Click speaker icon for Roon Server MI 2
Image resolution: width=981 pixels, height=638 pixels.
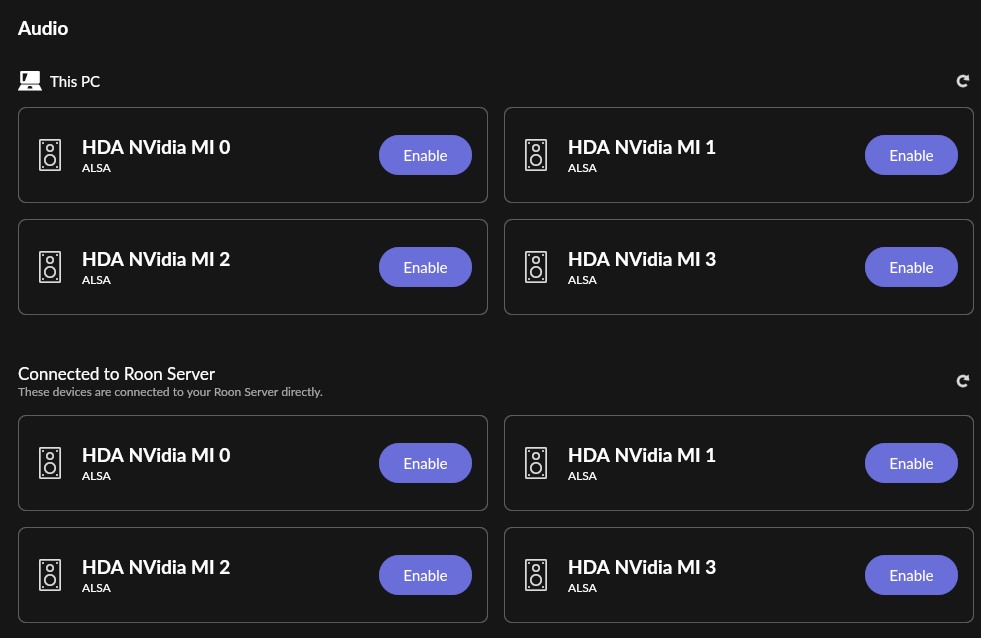50,575
